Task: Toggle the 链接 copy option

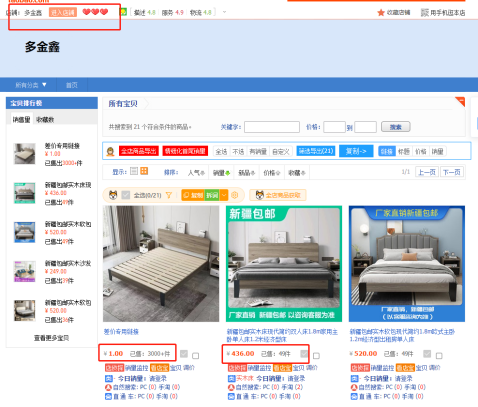Action: coord(387,152)
